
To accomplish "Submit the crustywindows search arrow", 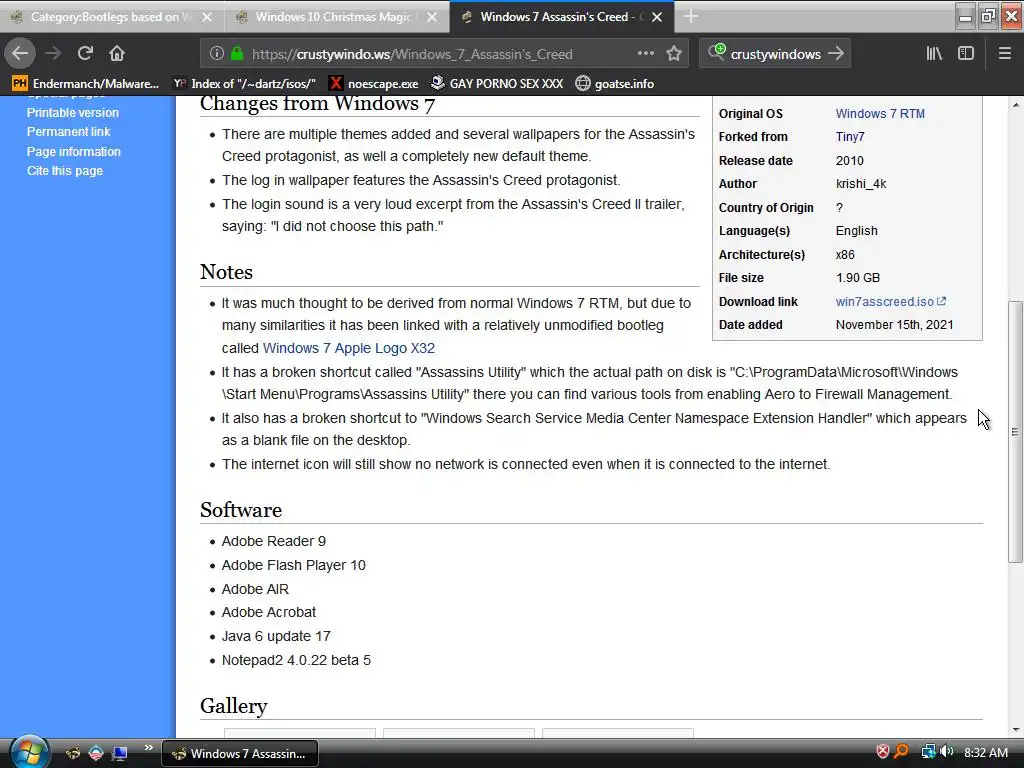I will (x=836, y=54).
